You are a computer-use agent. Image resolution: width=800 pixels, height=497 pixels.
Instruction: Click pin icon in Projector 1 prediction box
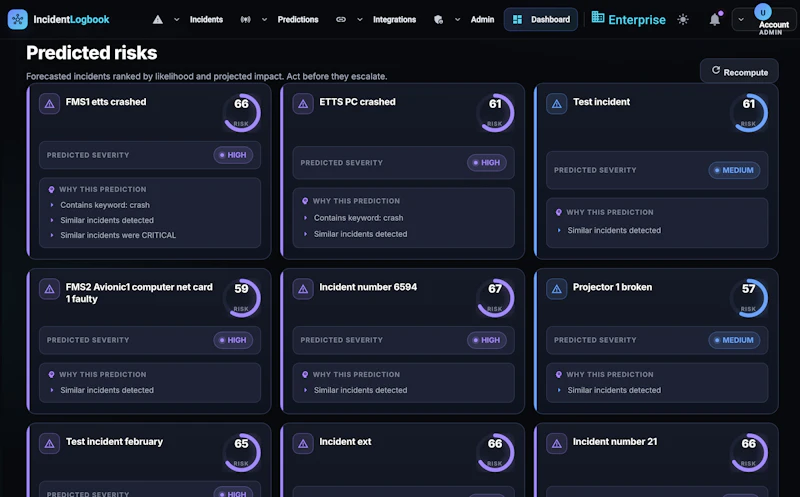pyautogui.click(x=558, y=375)
